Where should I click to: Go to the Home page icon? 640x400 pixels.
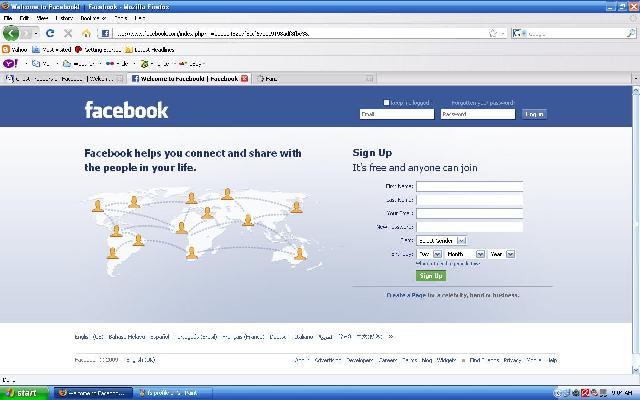pos(86,33)
